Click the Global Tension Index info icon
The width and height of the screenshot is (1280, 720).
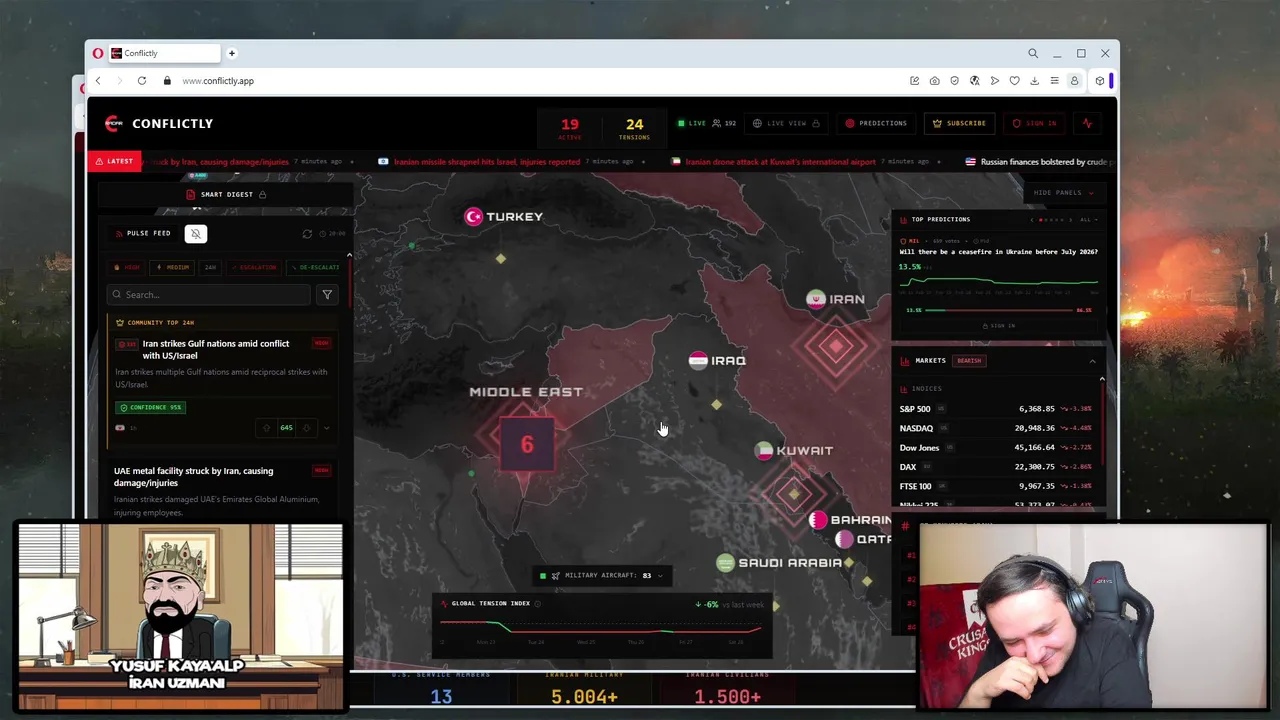537,604
